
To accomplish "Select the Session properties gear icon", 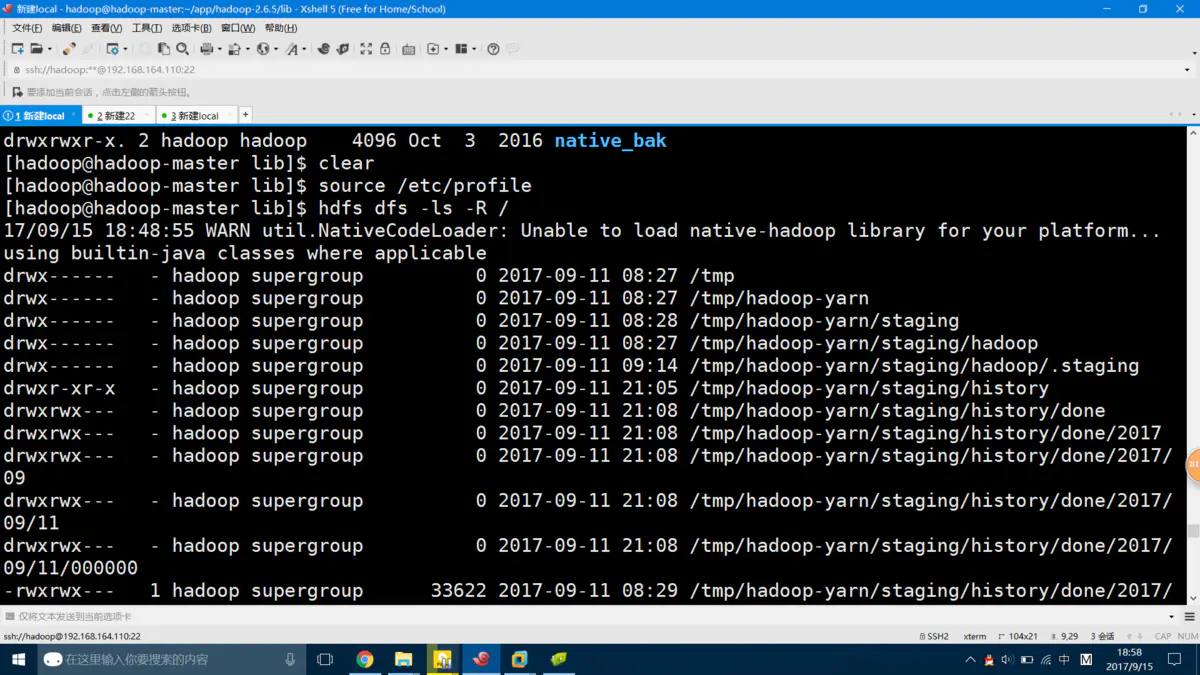I will 113,48.
